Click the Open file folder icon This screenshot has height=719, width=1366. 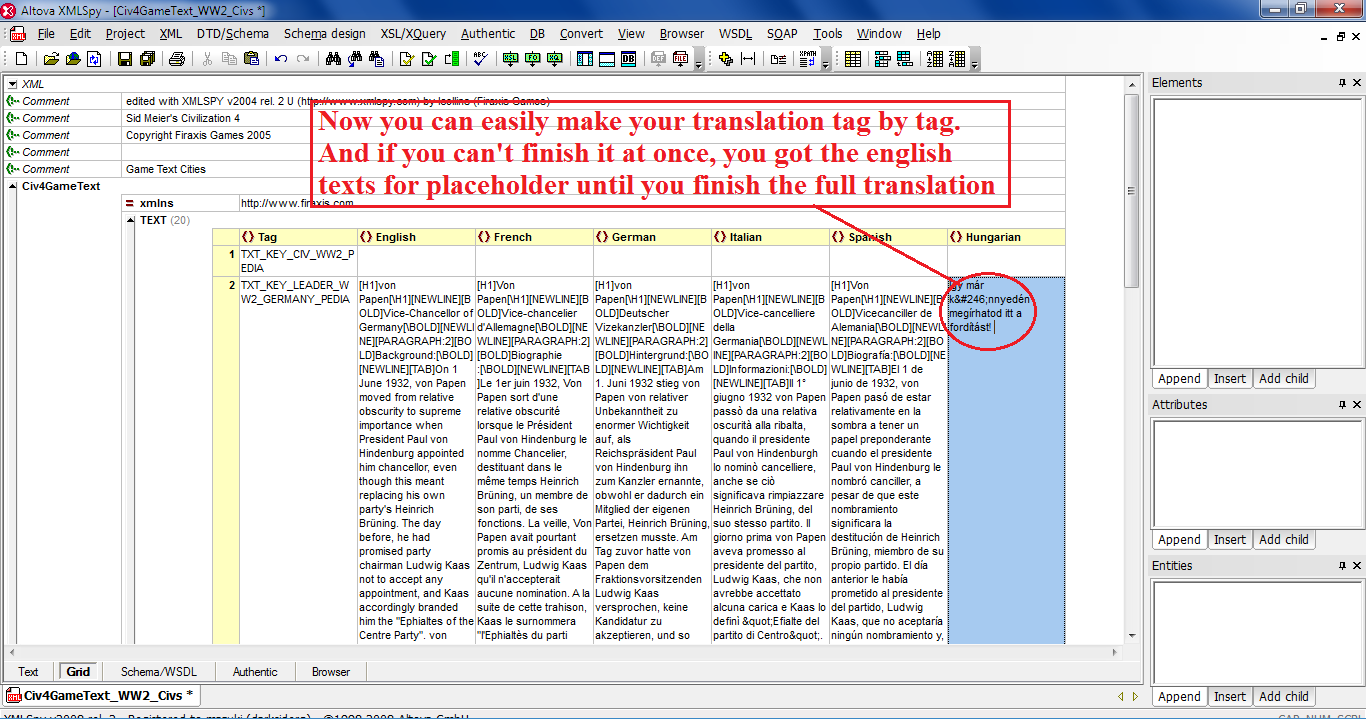tap(51, 59)
